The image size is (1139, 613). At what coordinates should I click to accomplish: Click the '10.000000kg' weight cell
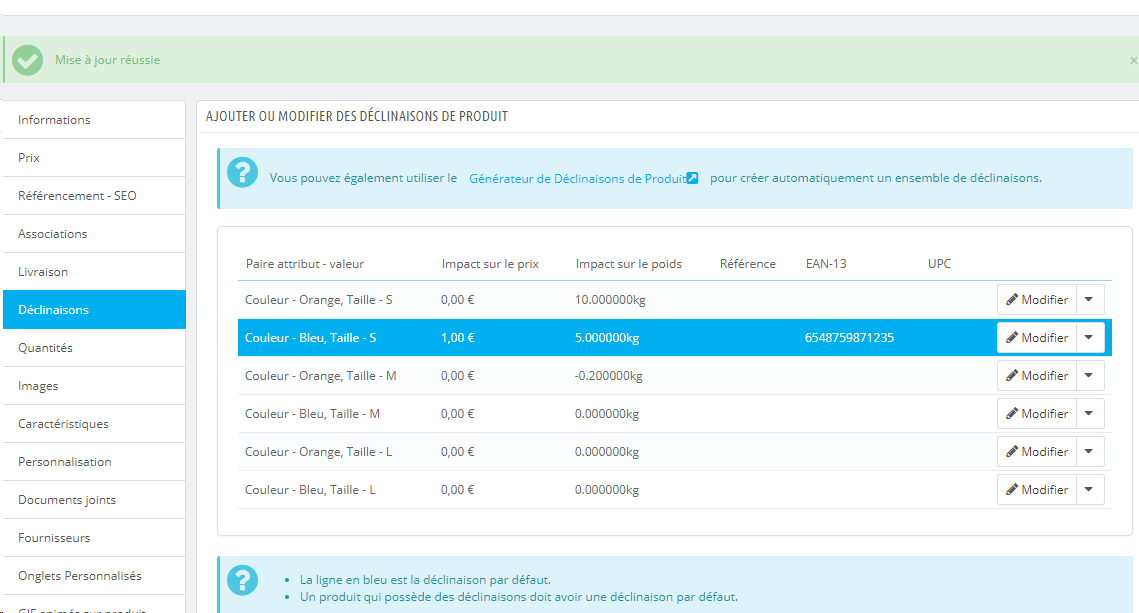click(x=610, y=300)
